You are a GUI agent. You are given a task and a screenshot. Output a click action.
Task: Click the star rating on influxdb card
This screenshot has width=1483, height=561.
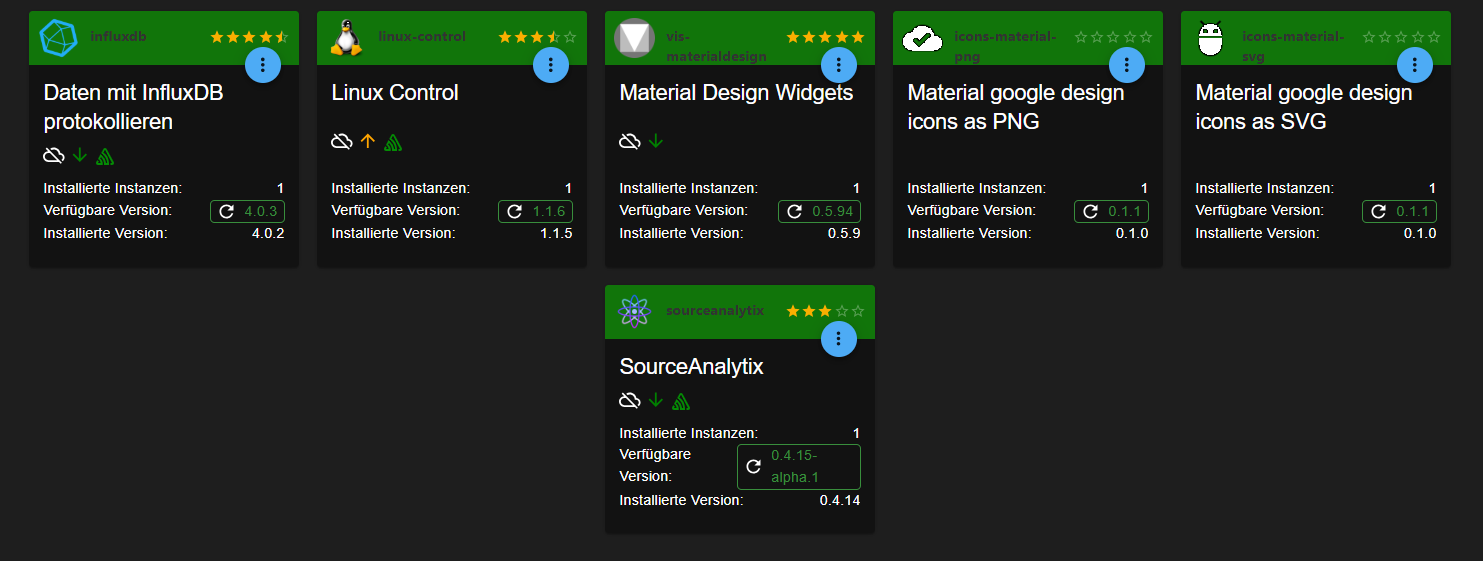[249, 37]
